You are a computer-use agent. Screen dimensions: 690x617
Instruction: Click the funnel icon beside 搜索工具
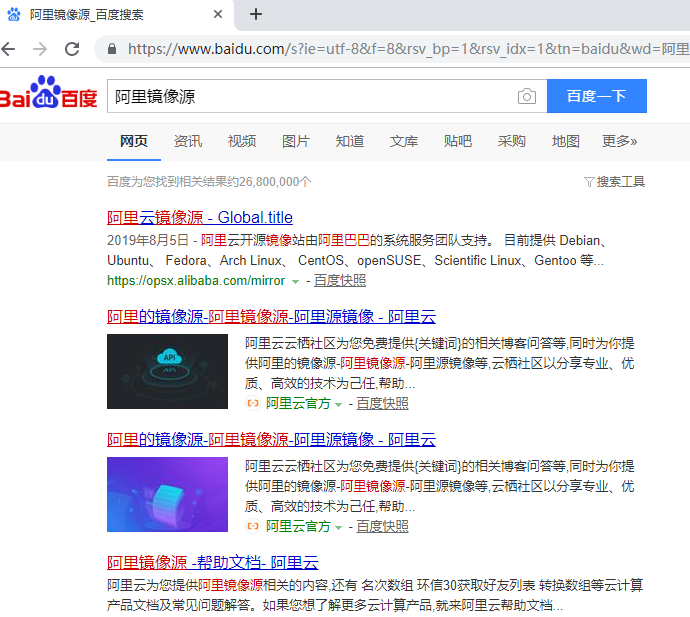pos(589,182)
